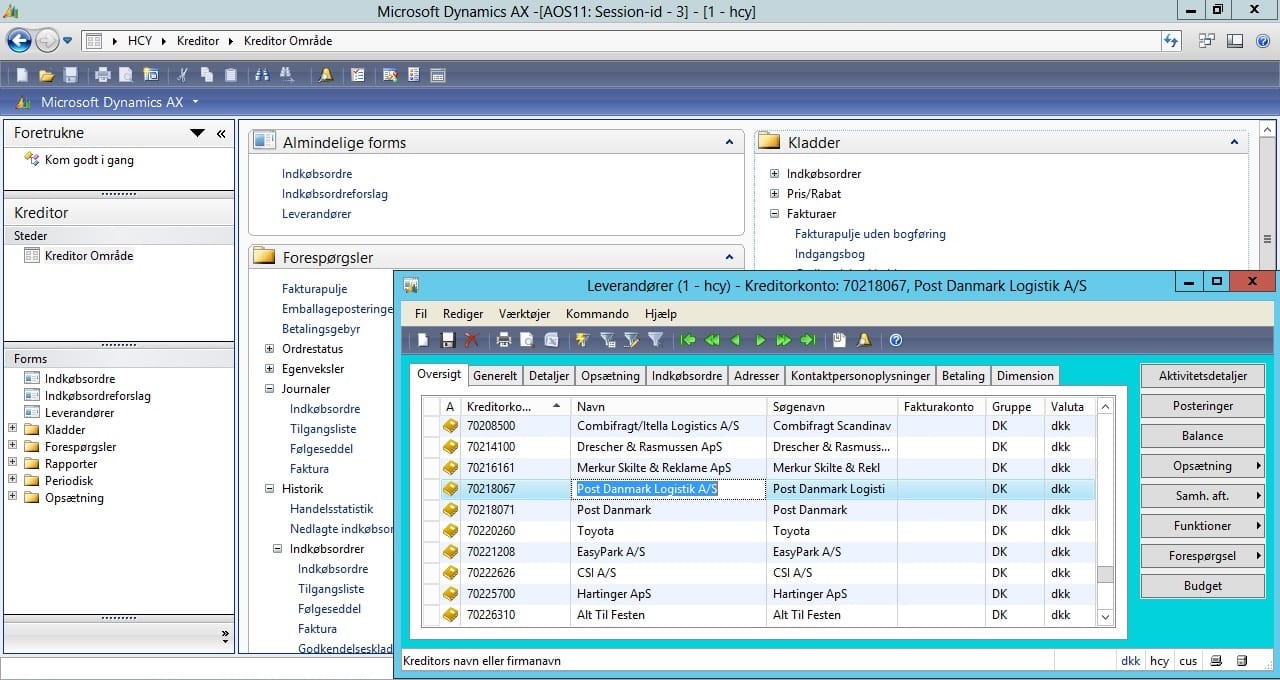Sort by the Kreditorkonto column header

click(515, 406)
